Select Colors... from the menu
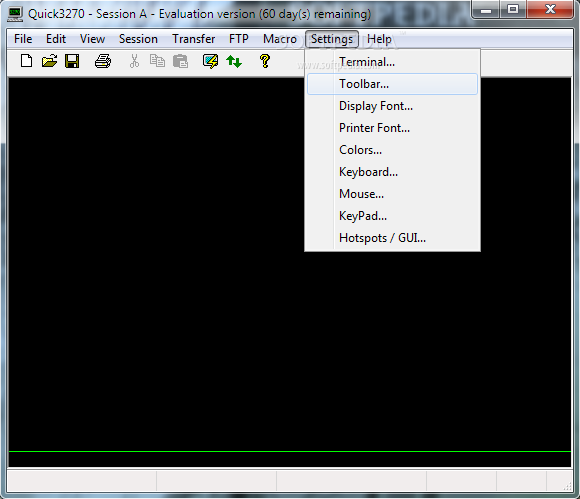Viewport: 580px width, 499px height. click(392, 150)
